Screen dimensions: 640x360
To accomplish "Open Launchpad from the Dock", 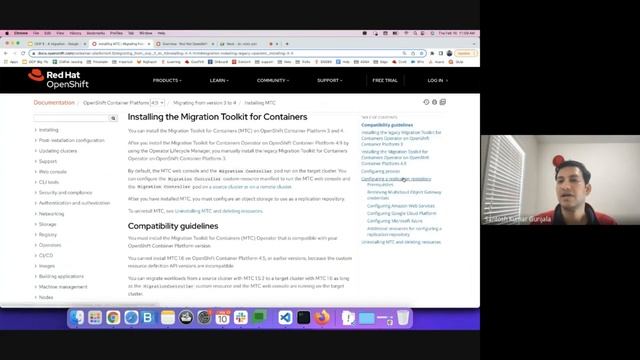I will (x=95, y=318).
